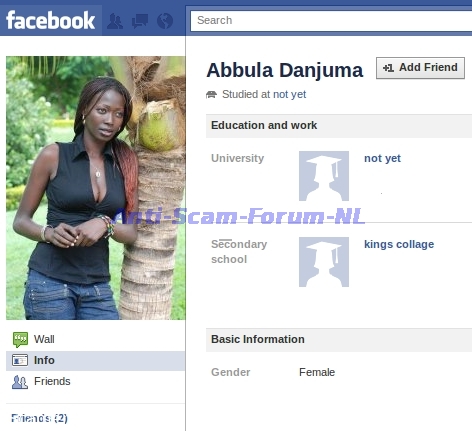The image size is (472, 431).
Task: Open the 'kings collage' school link
Action: (x=399, y=244)
